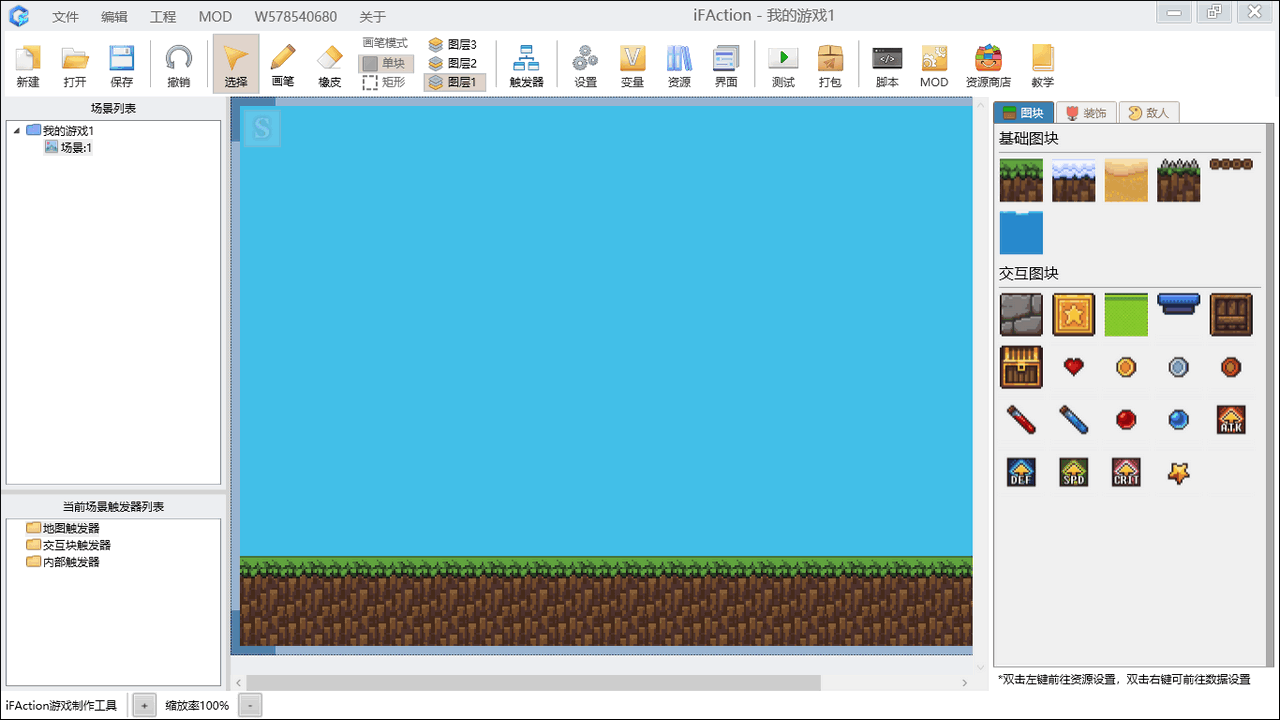
Task: Run the game with 测试 icon
Action: tap(783, 66)
